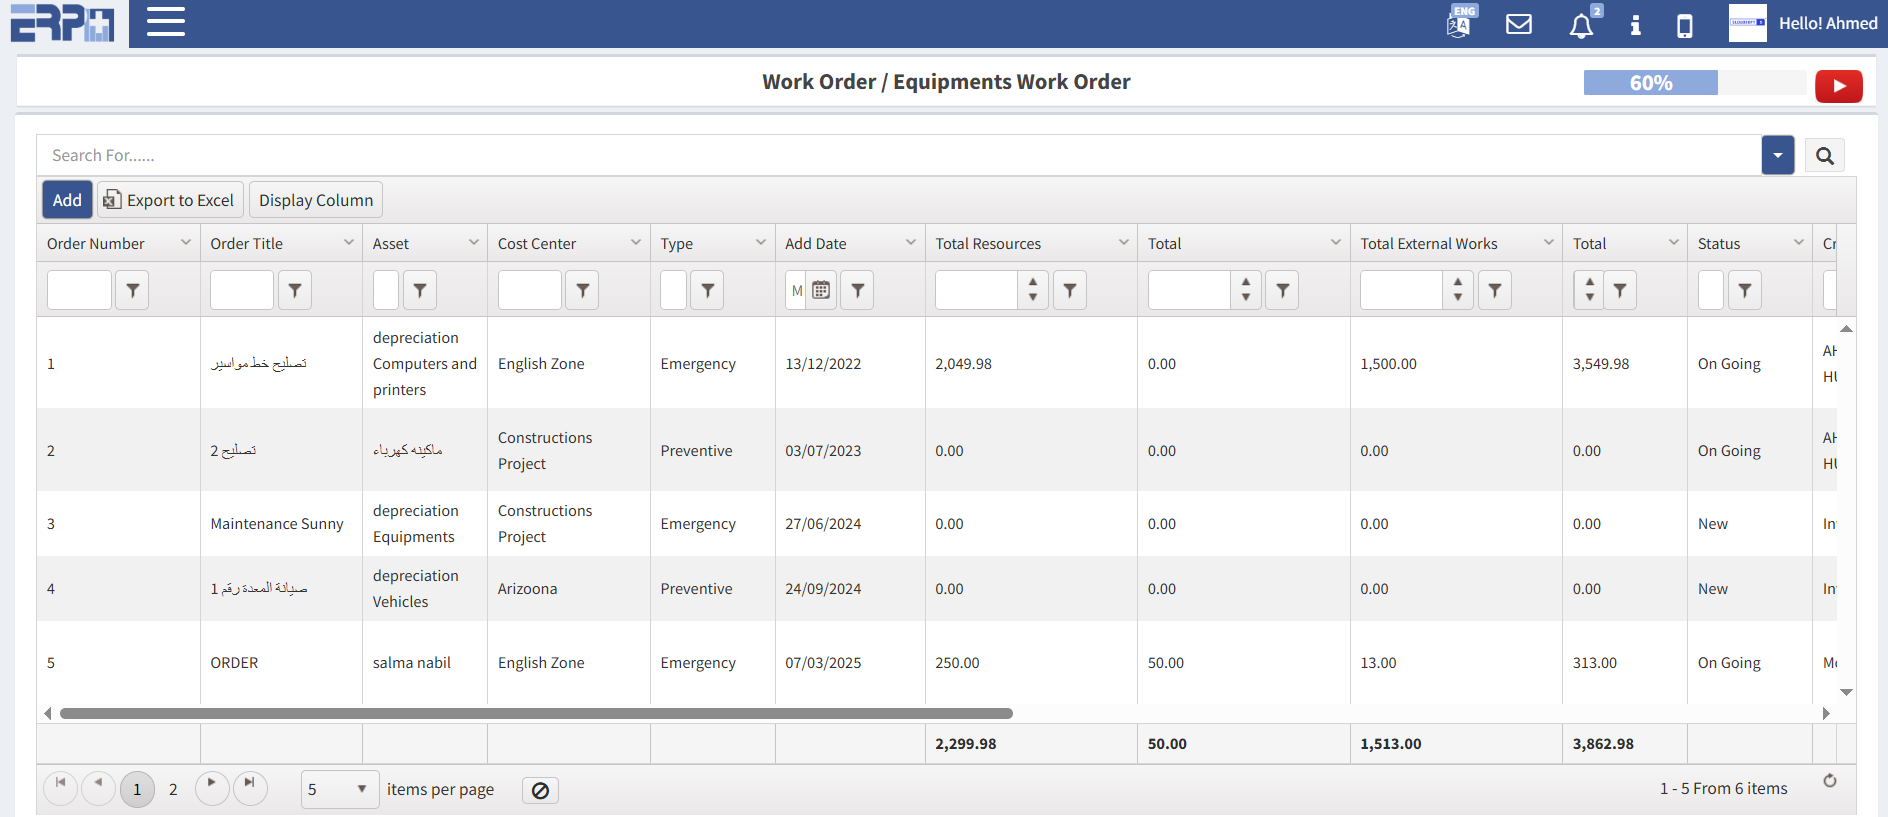Open the mobile device icon
The height and width of the screenshot is (817, 1888).
(1685, 25)
